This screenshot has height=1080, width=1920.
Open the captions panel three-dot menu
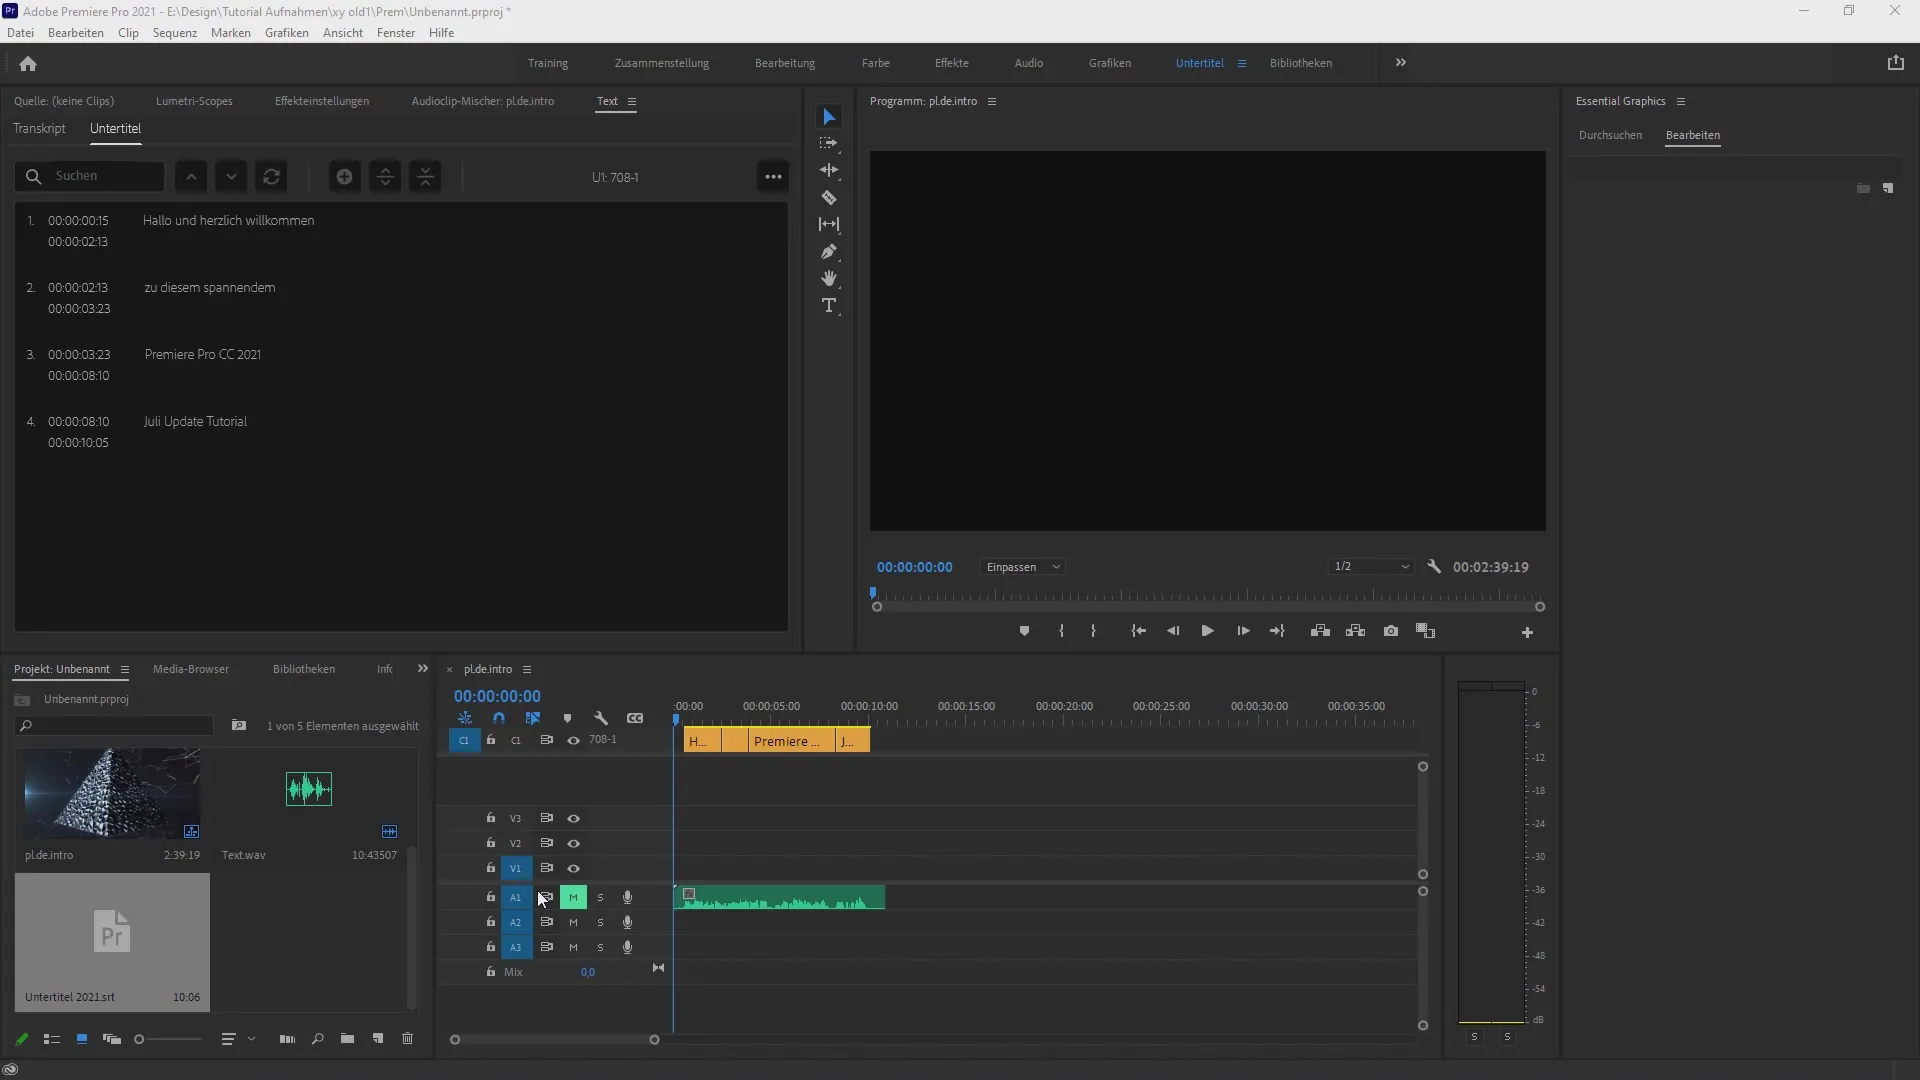(773, 176)
